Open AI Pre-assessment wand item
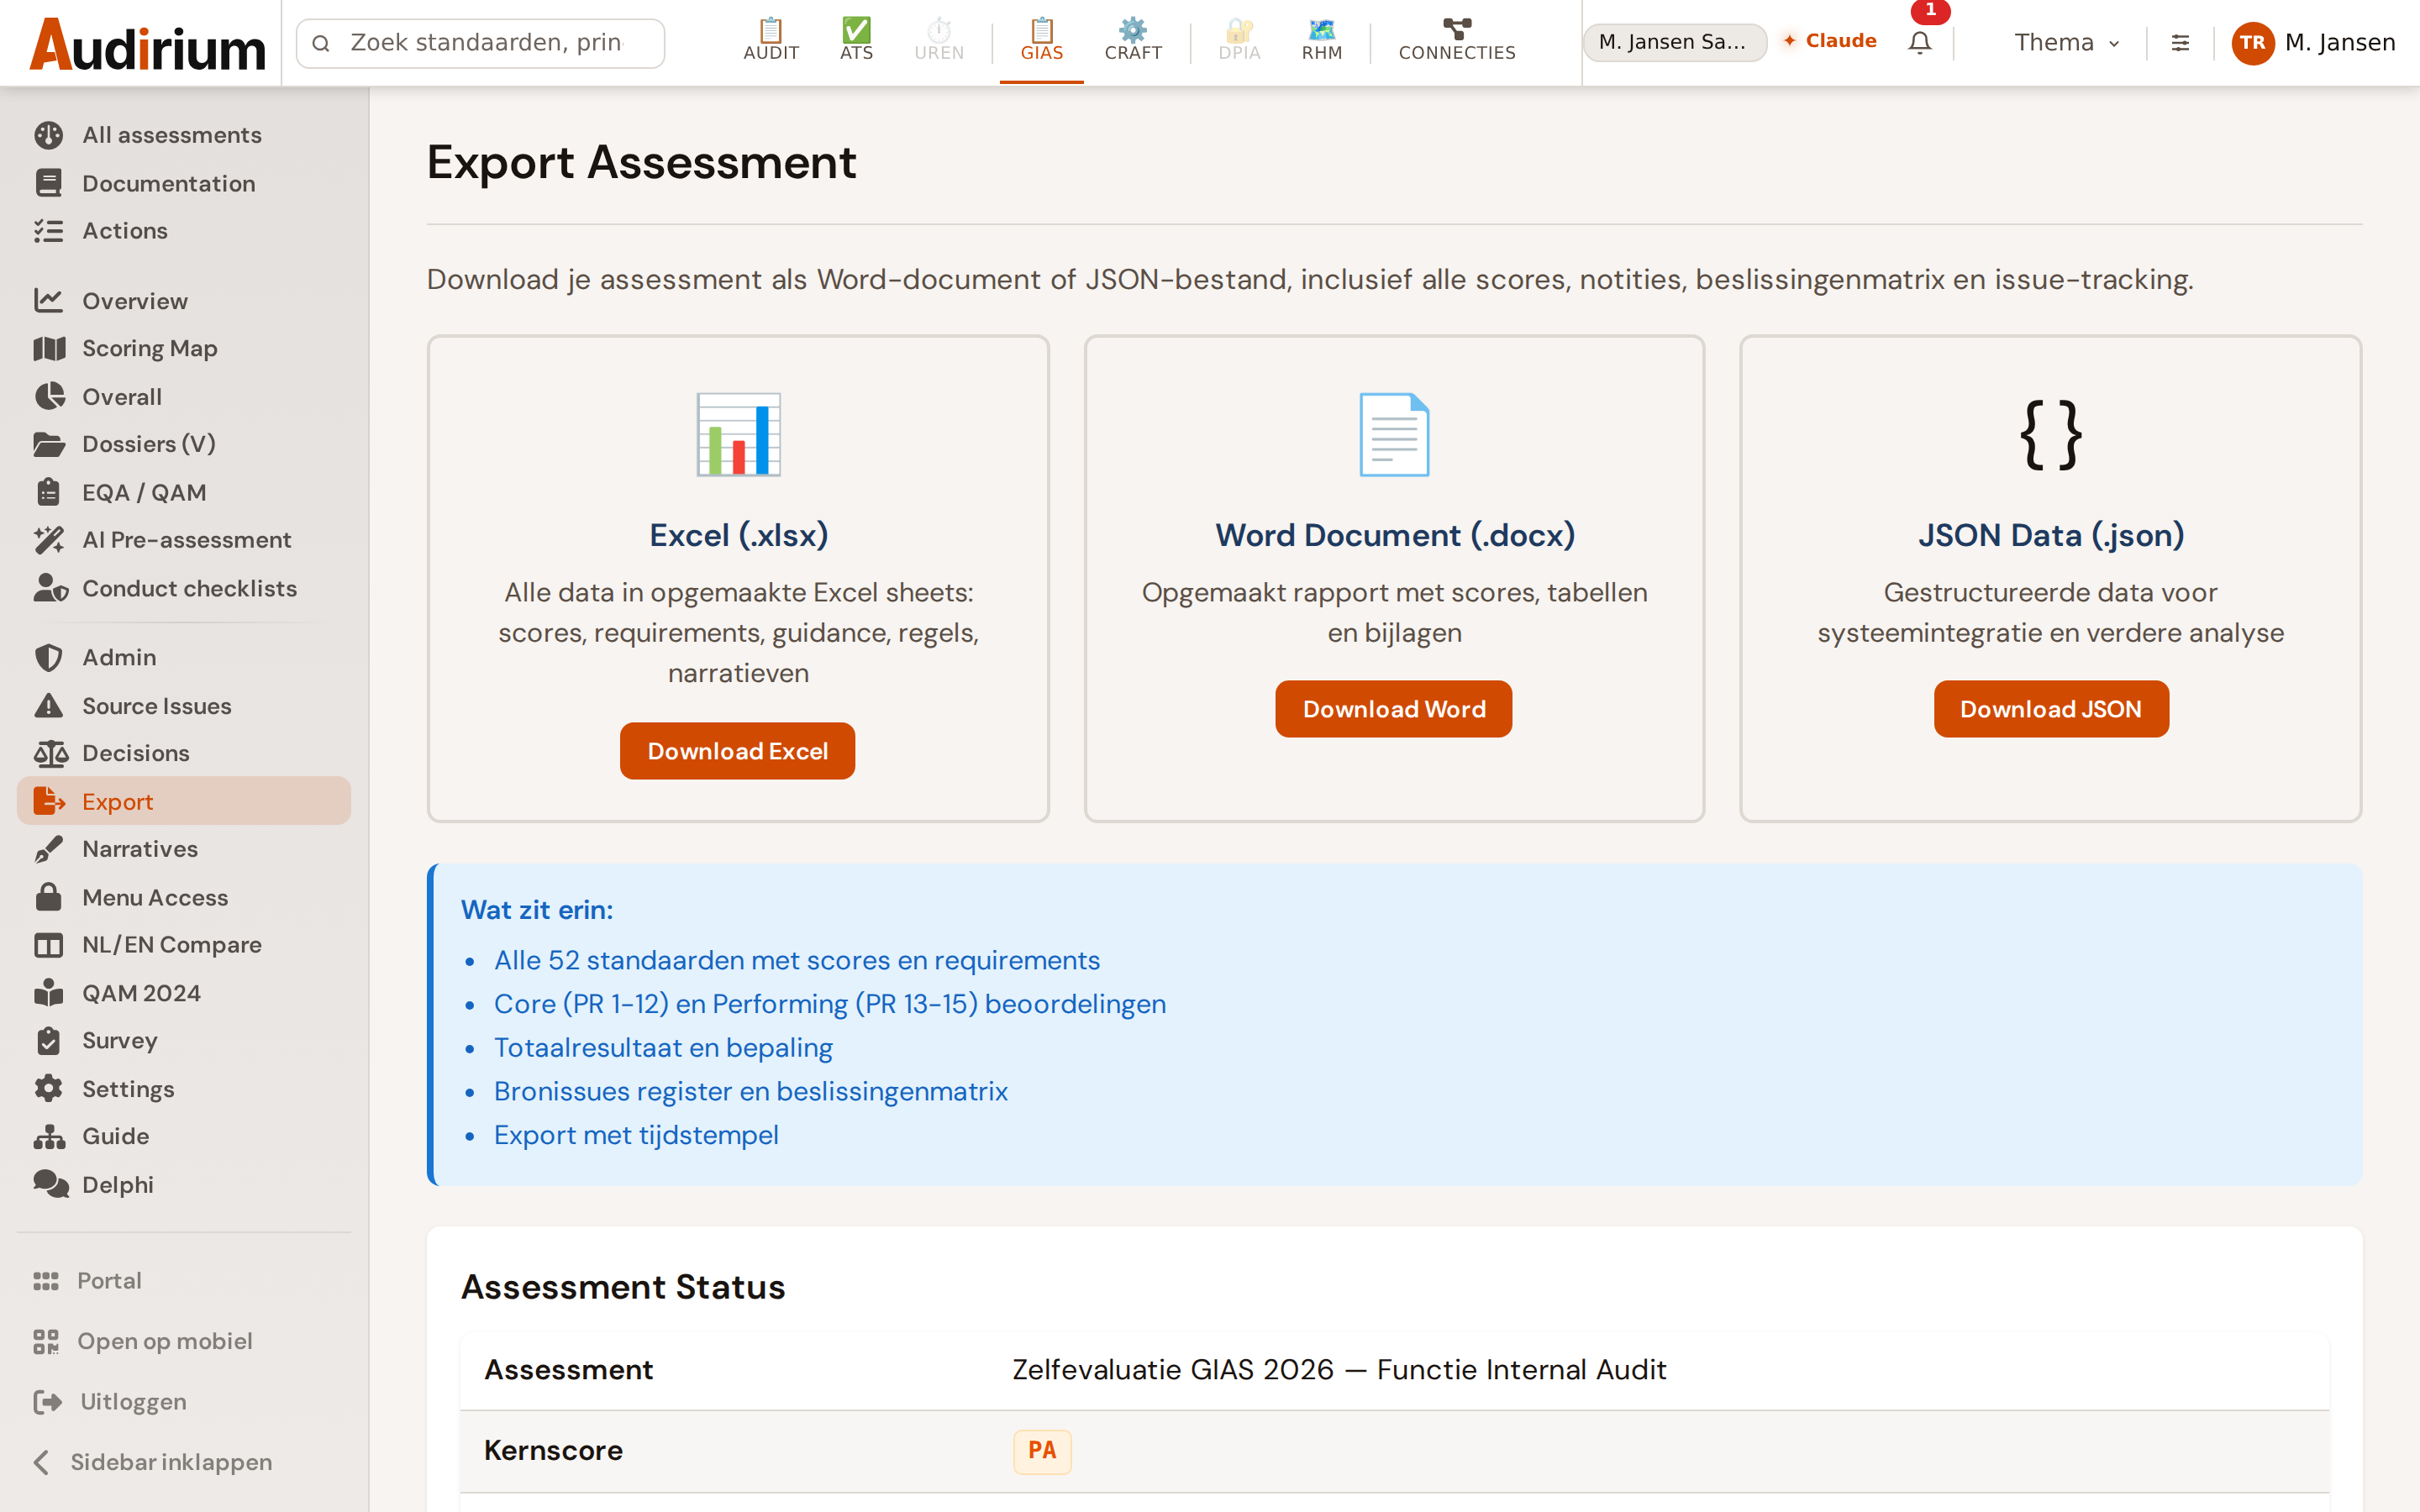This screenshot has height=1512, width=2420. point(184,540)
